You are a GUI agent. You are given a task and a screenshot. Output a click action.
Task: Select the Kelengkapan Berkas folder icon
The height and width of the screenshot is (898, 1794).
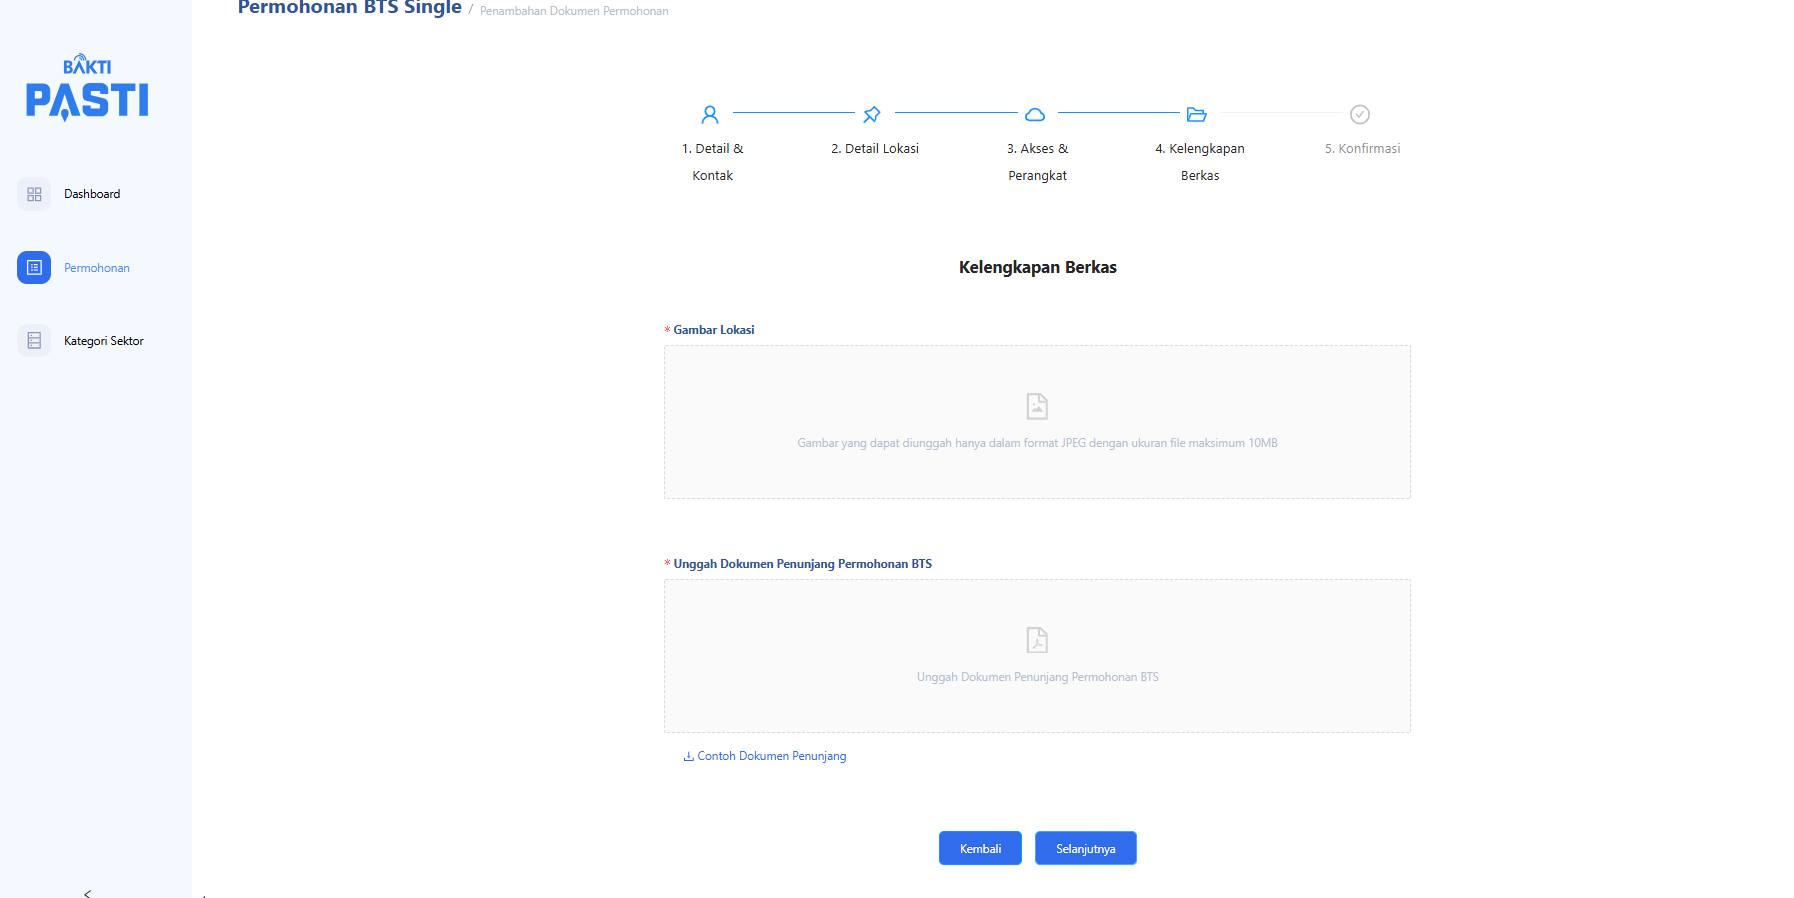[x=1197, y=115]
